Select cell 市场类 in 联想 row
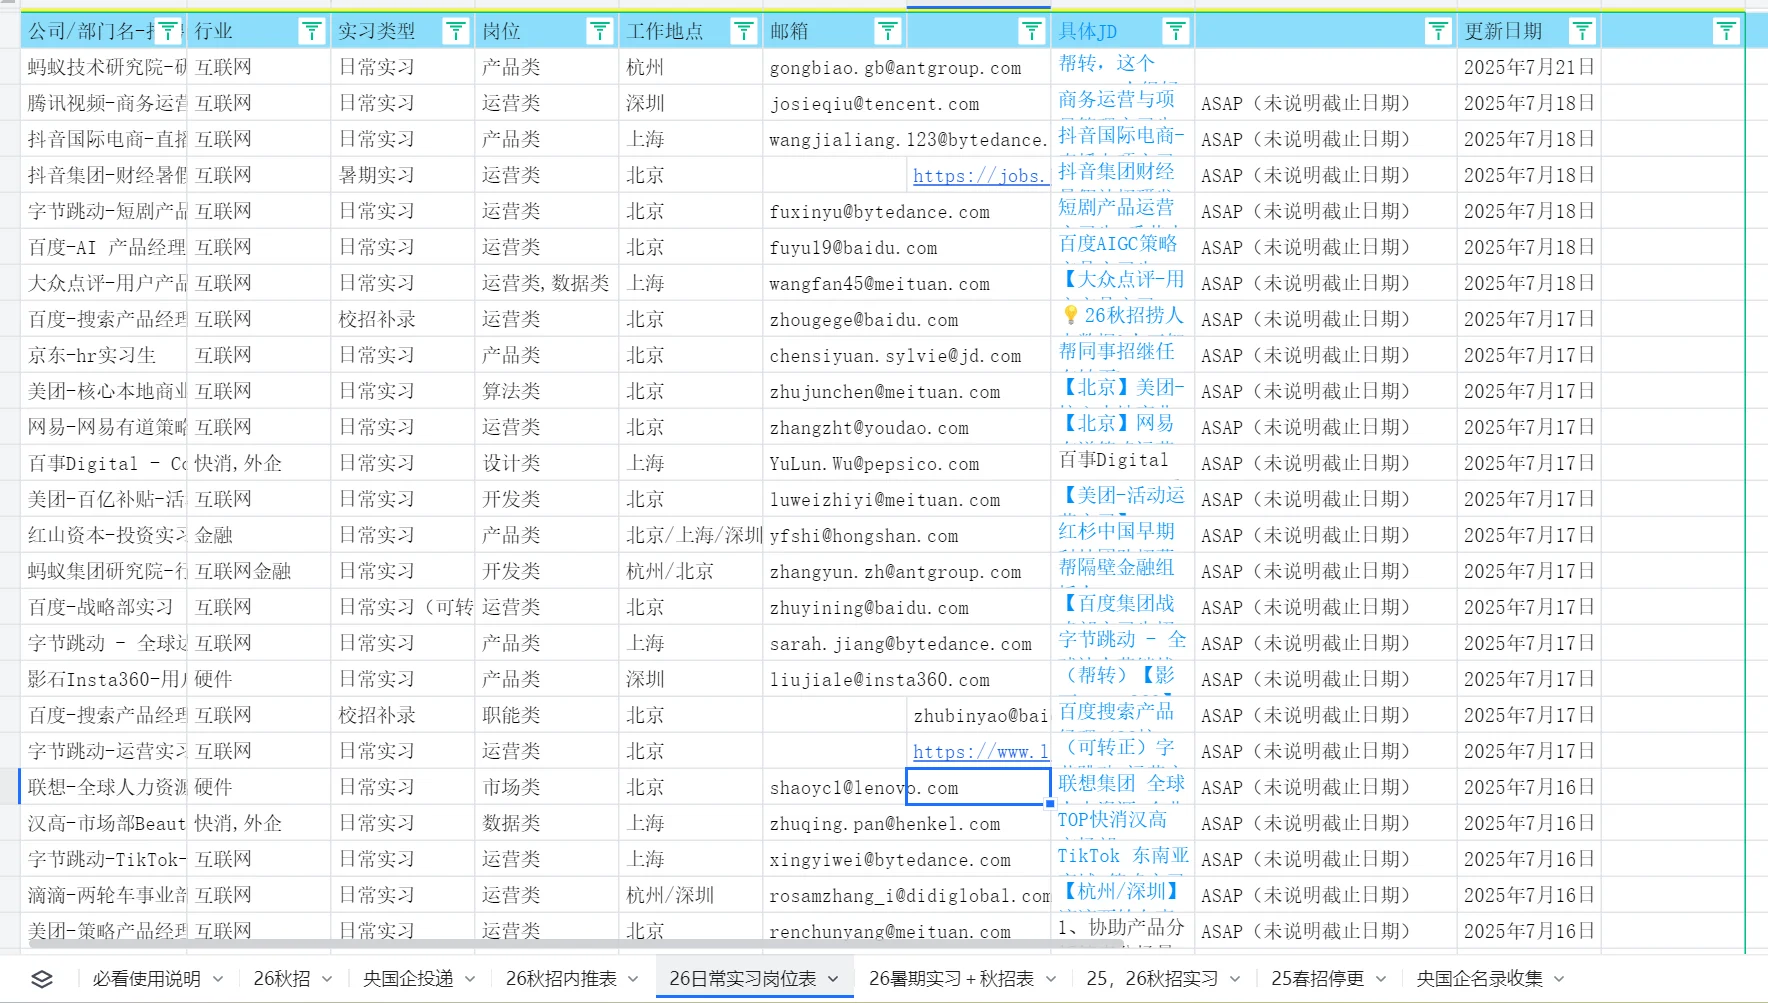Viewport: 1768px width, 1003px height. click(x=546, y=788)
